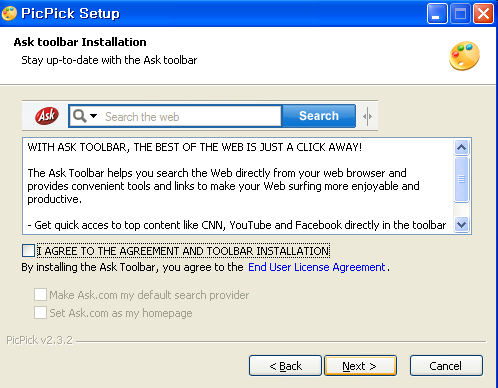Click 'By installing the Ask Toolbar' text
This screenshot has width=498, height=388.
point(132,267)
